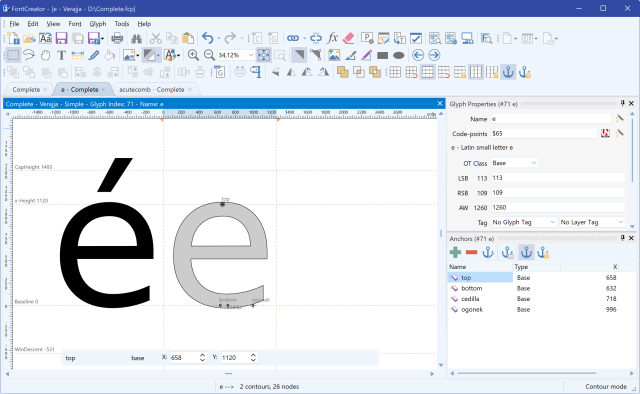Save the font with purple floppy icon
This screenshot has height=394, width=640.
point(61,38)
